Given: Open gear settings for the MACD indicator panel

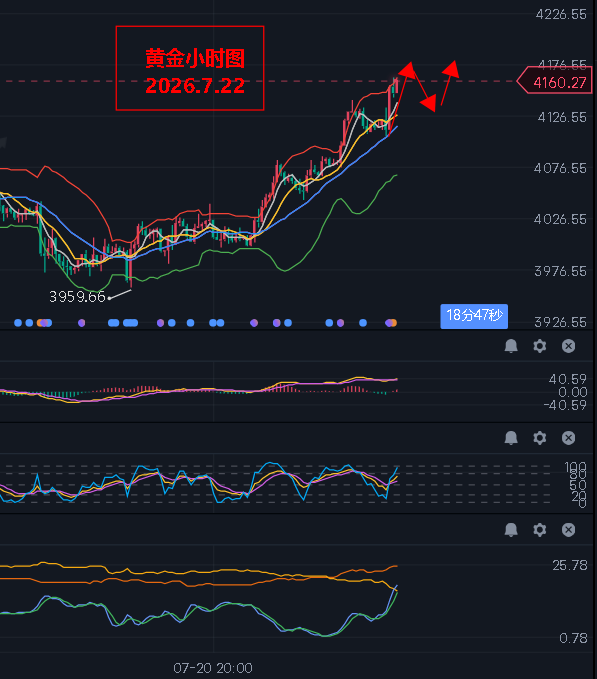Looking at the screenshot, I should (539, 346).
